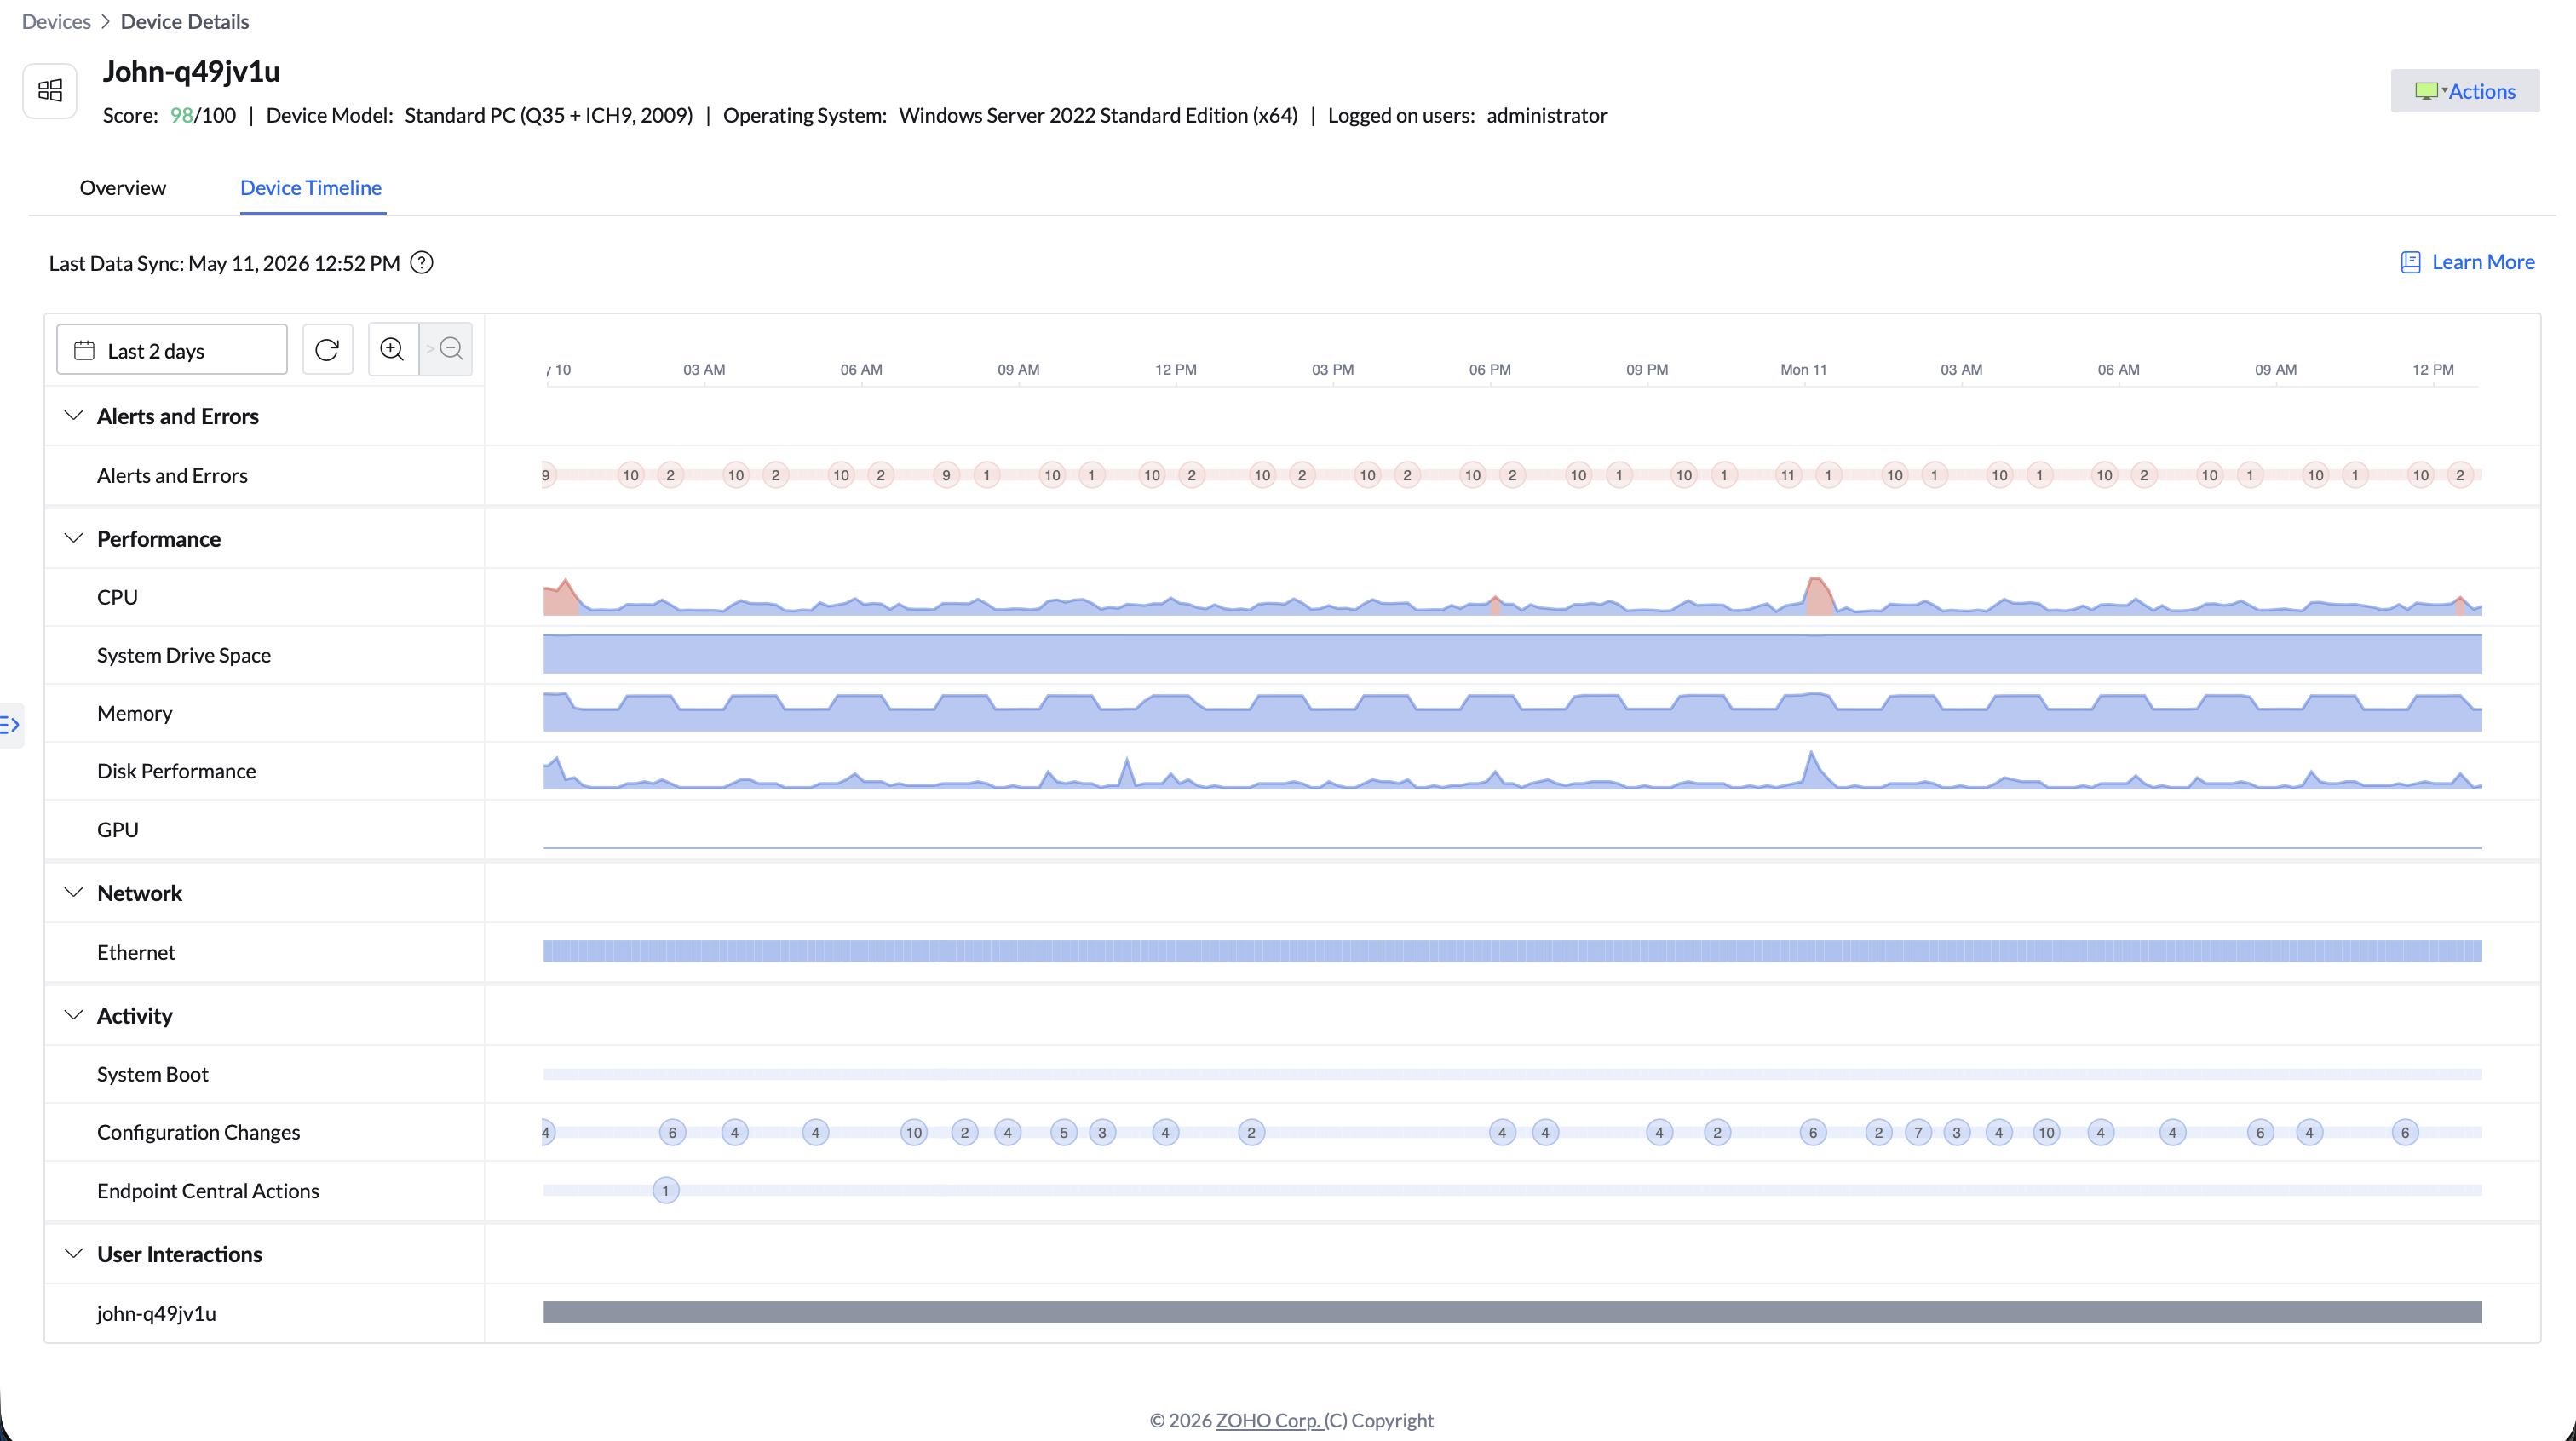Refresh the timeline data
The image size is (2576, 1441).
click(x=327, y=349)
